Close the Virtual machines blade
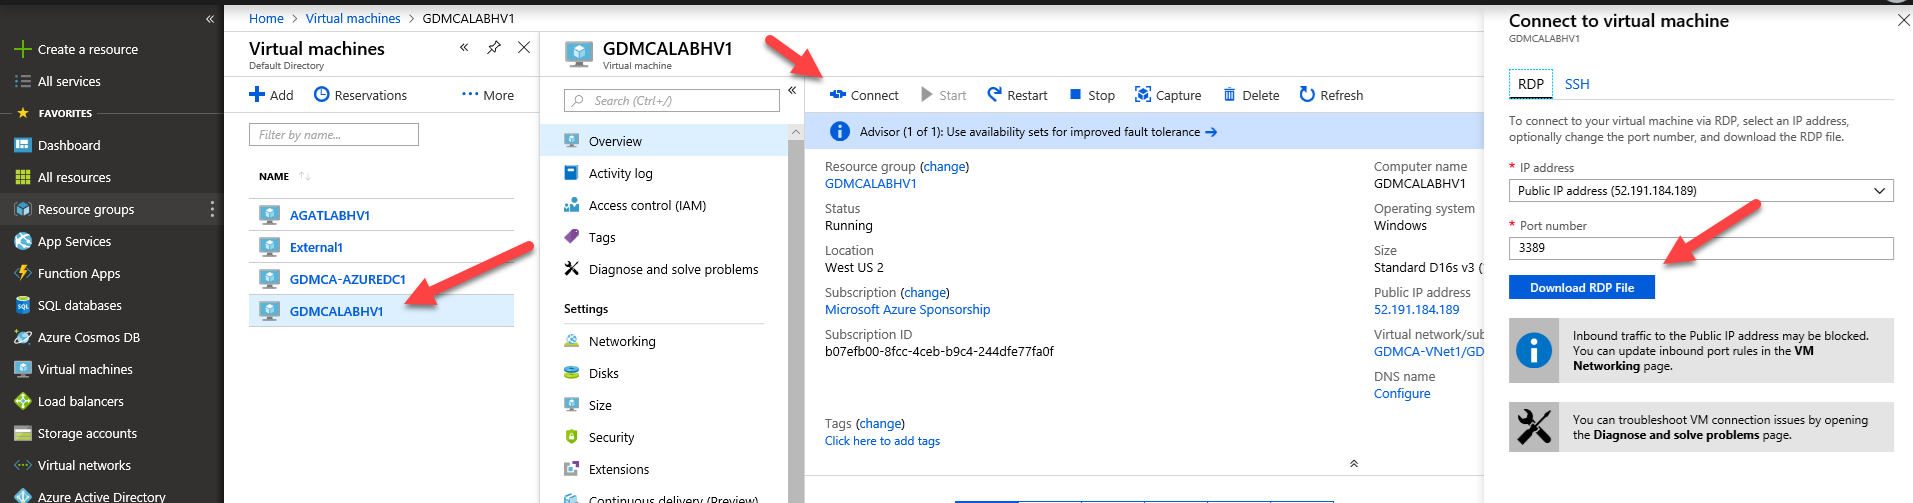The height and width of the screenshot is (503, 1913). [524, 47]
